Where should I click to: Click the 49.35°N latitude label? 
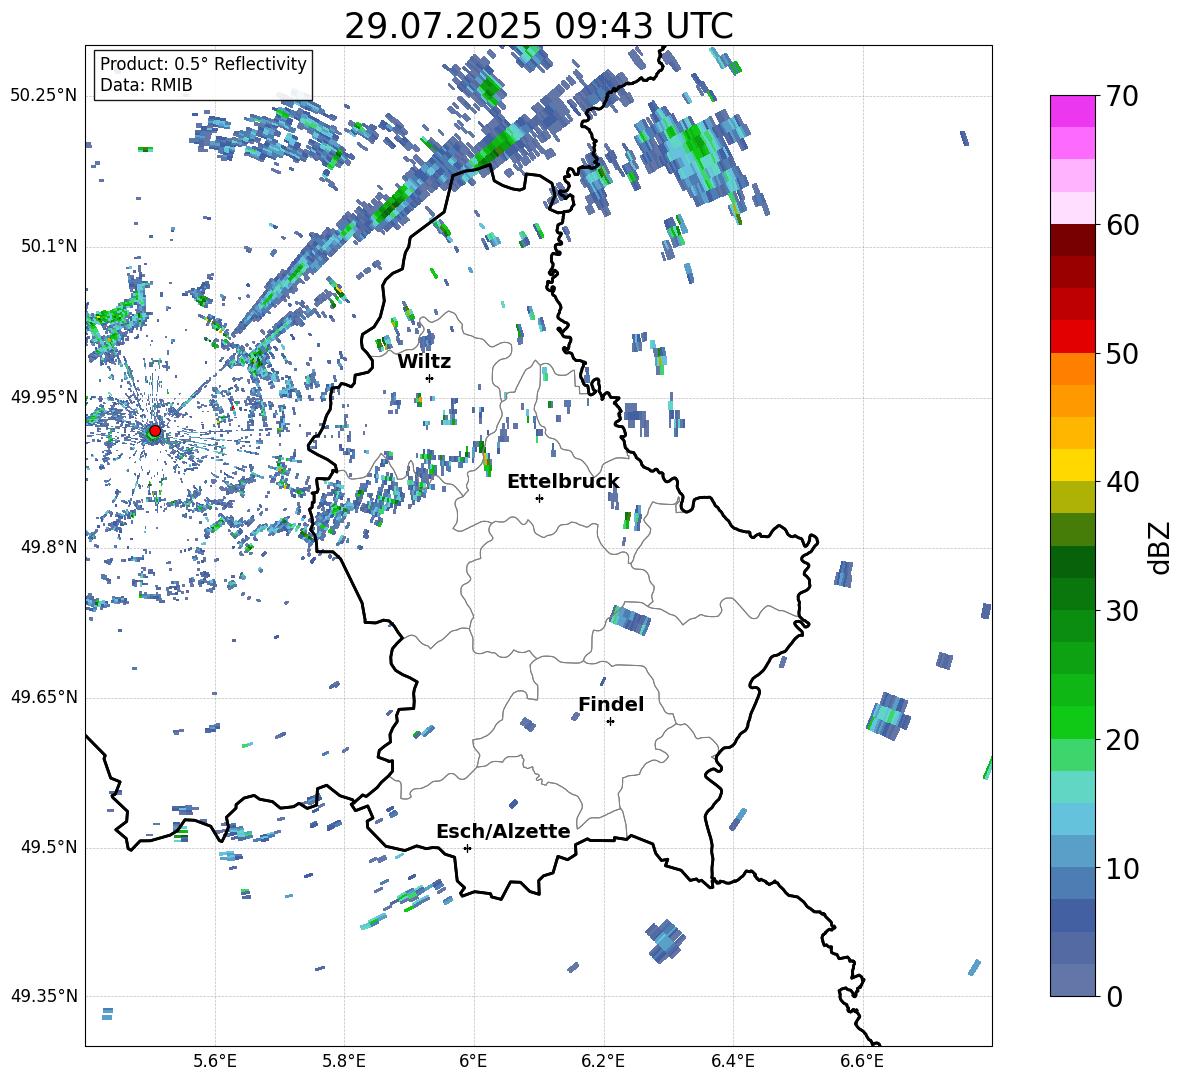pos(44,996)
